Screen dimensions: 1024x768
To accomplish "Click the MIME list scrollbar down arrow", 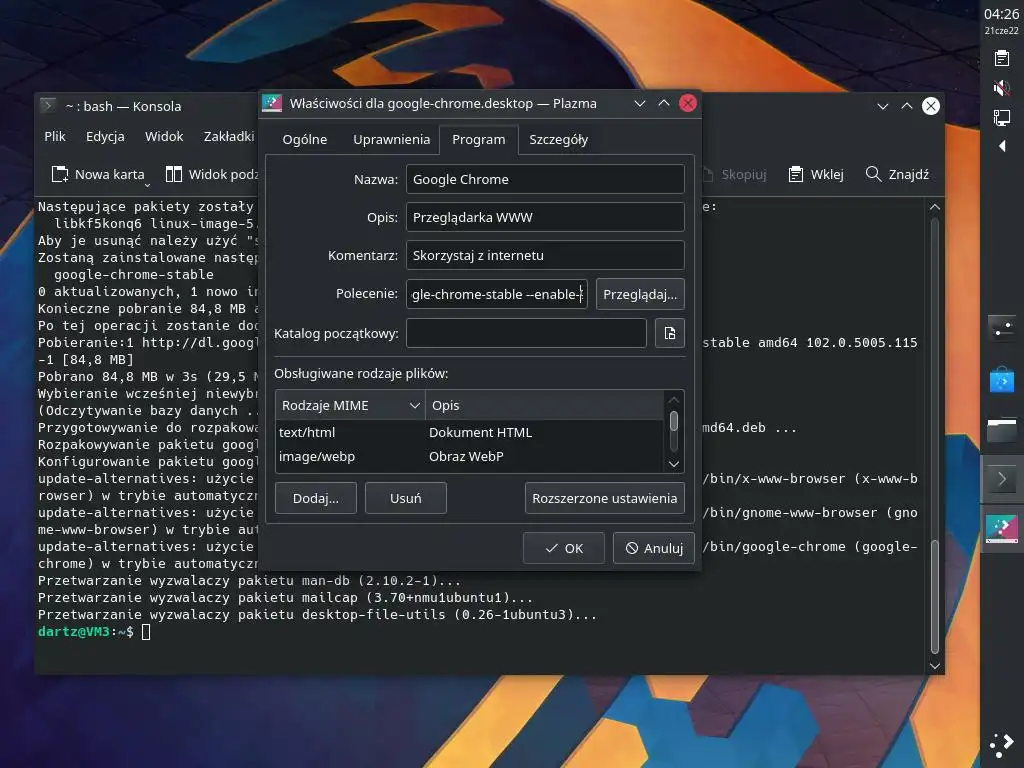I will click(x=674, y=464).
